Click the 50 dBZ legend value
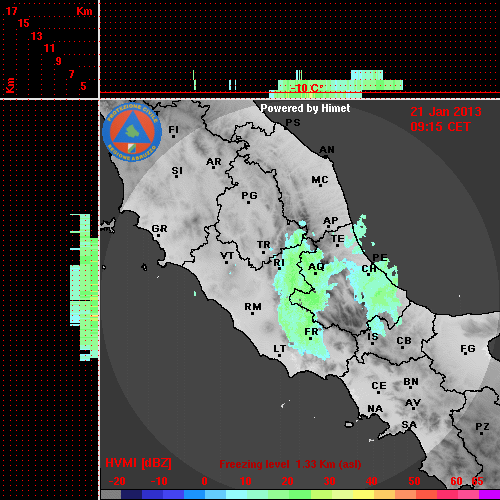 414,481
